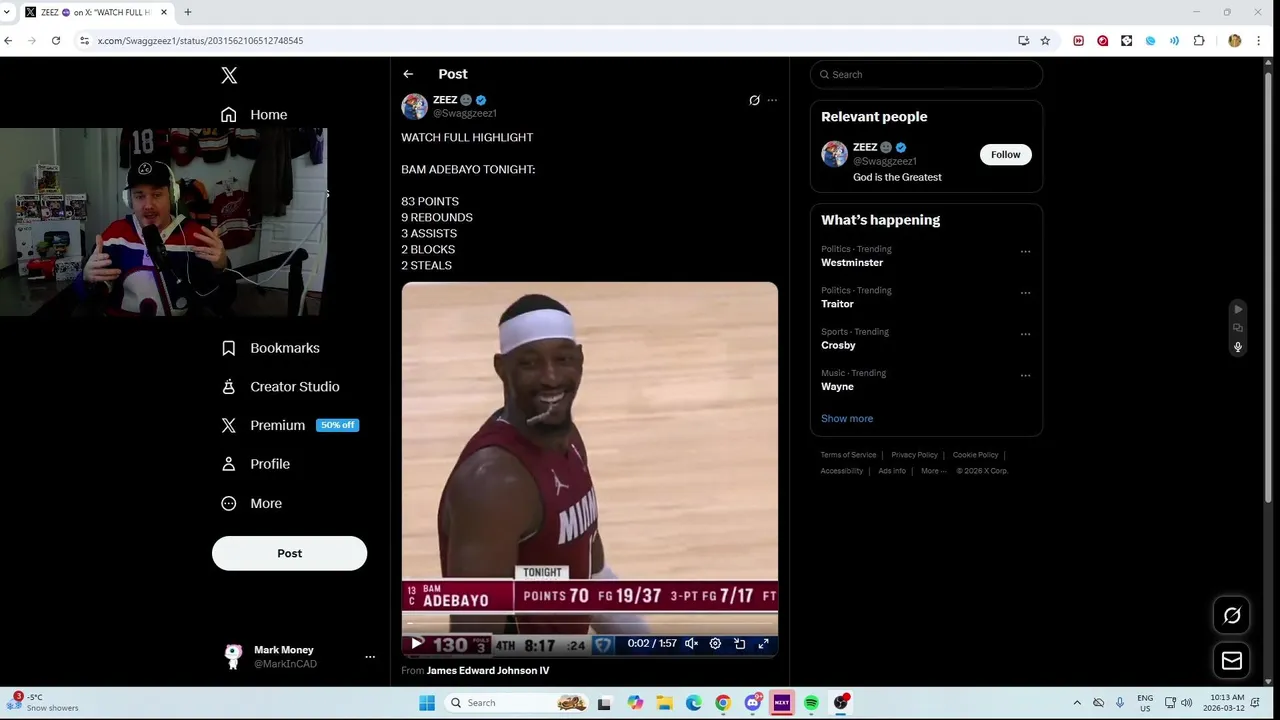The image size is (1280, 720).
Task: Follow ZEEZ in Relevant people
Action: point(1006,155)
